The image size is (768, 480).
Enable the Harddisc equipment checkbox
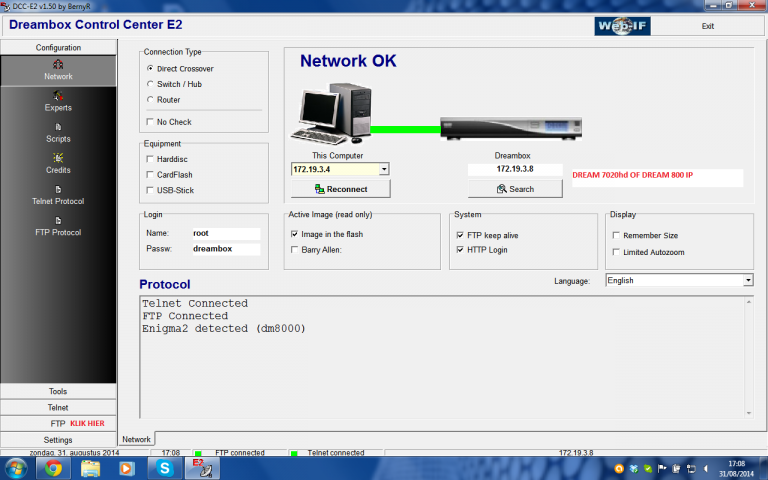click(x=150, y=158)
